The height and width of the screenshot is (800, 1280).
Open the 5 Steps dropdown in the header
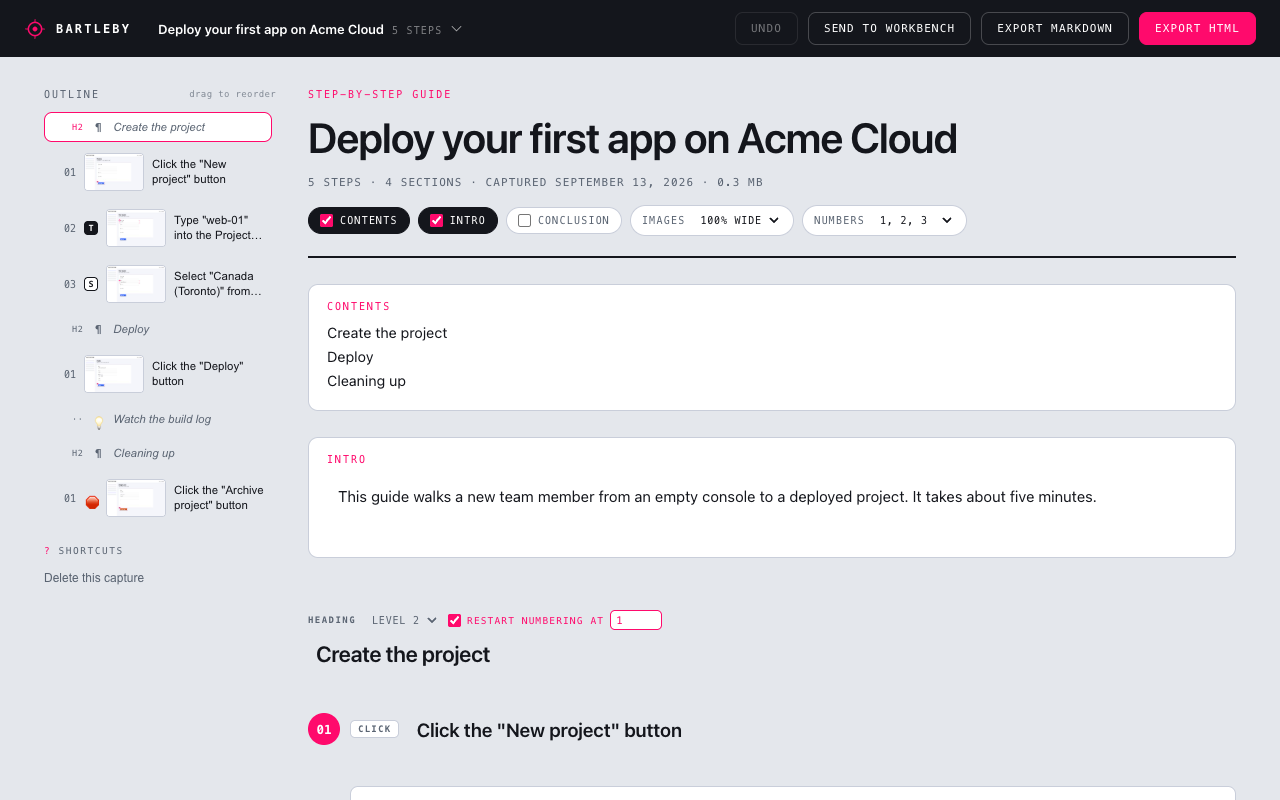pyautogui.click(x=427, y=30)
